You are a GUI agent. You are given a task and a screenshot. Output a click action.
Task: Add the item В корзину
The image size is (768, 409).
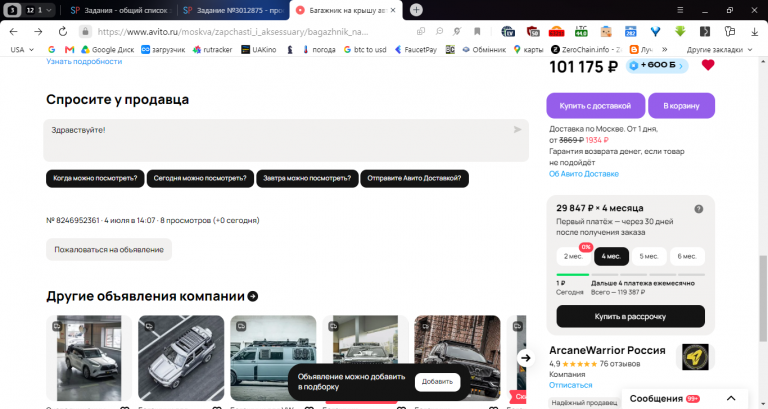pyautogui.click(x=681, y=106)
